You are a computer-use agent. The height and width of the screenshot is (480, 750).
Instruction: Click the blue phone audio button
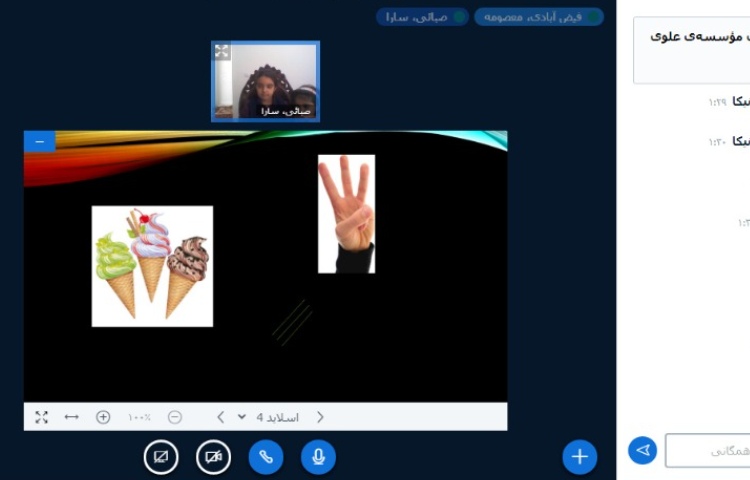pyautogui.click(x=266, y=457)
